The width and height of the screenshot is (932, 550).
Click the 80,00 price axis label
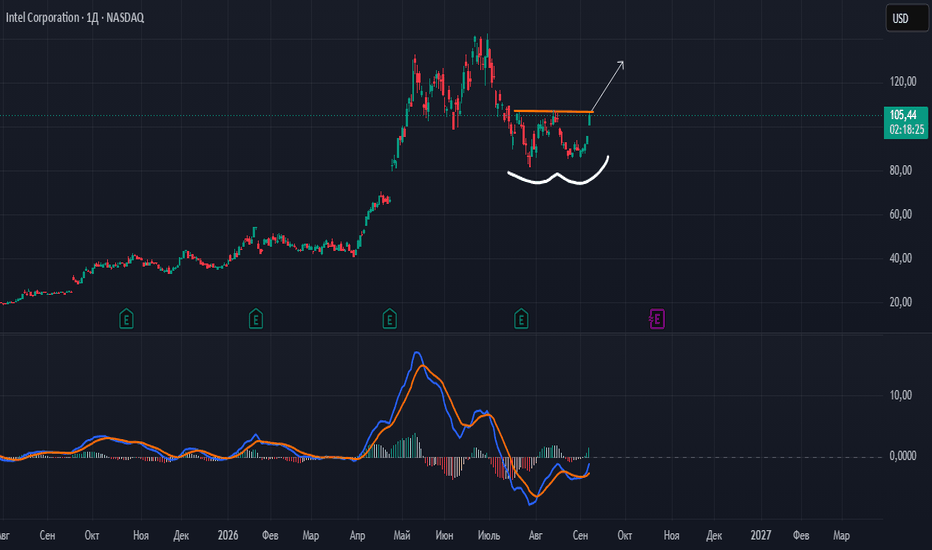pos(900,170)
